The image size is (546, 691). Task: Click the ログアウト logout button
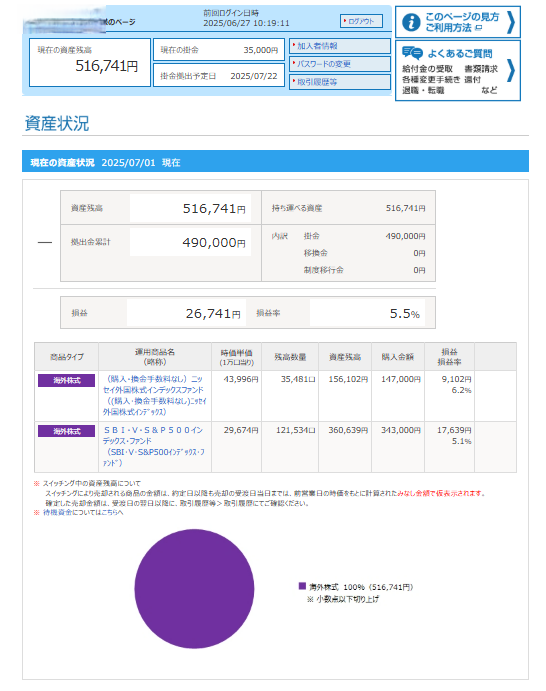tap(361, 21)
